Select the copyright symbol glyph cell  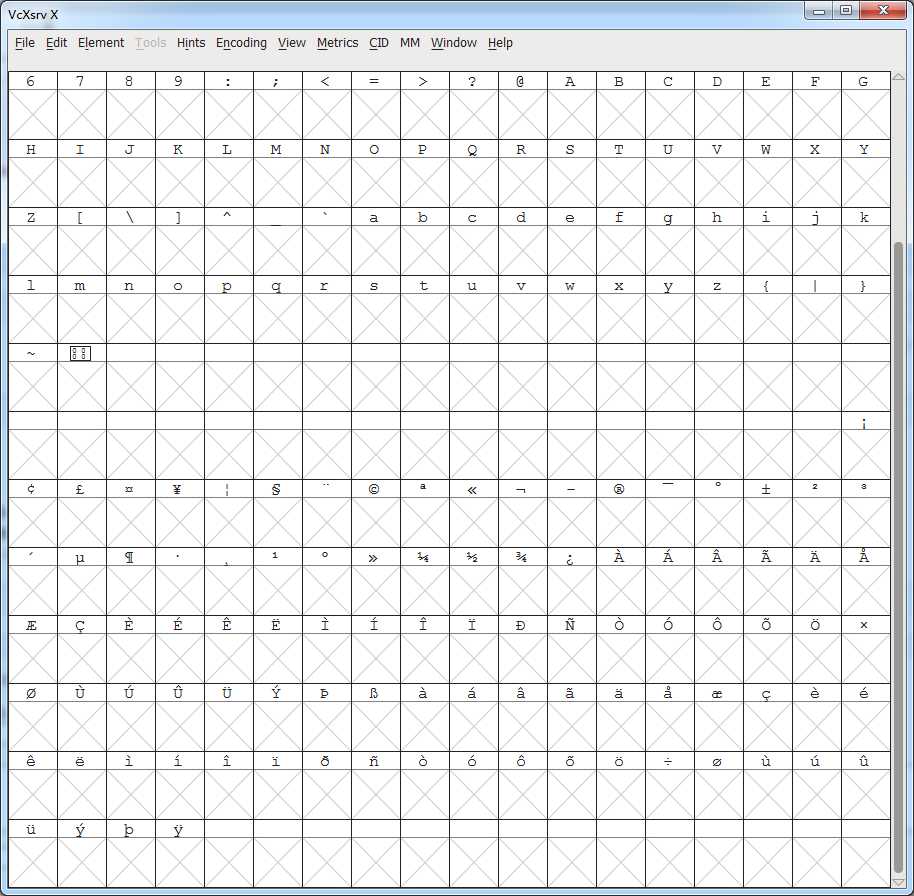point(376,514)
